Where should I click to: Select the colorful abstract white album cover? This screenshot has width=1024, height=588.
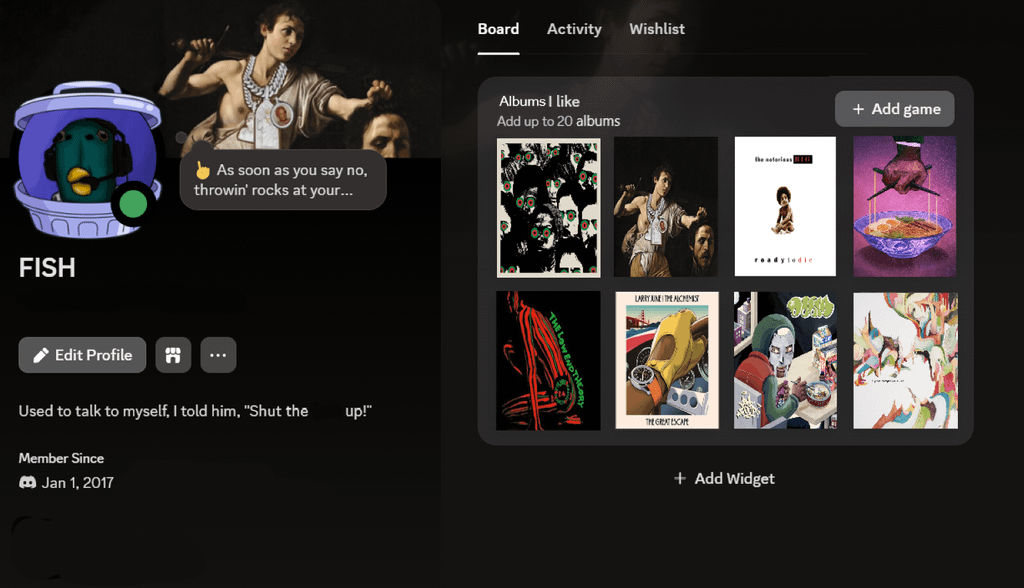906,360
